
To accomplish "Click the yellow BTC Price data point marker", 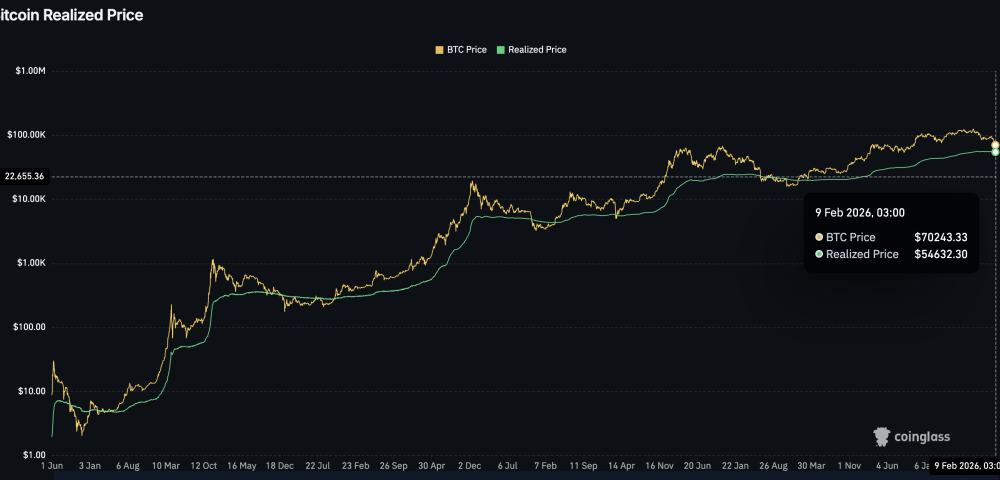I will pyautogui.click(x=995, y=145).
